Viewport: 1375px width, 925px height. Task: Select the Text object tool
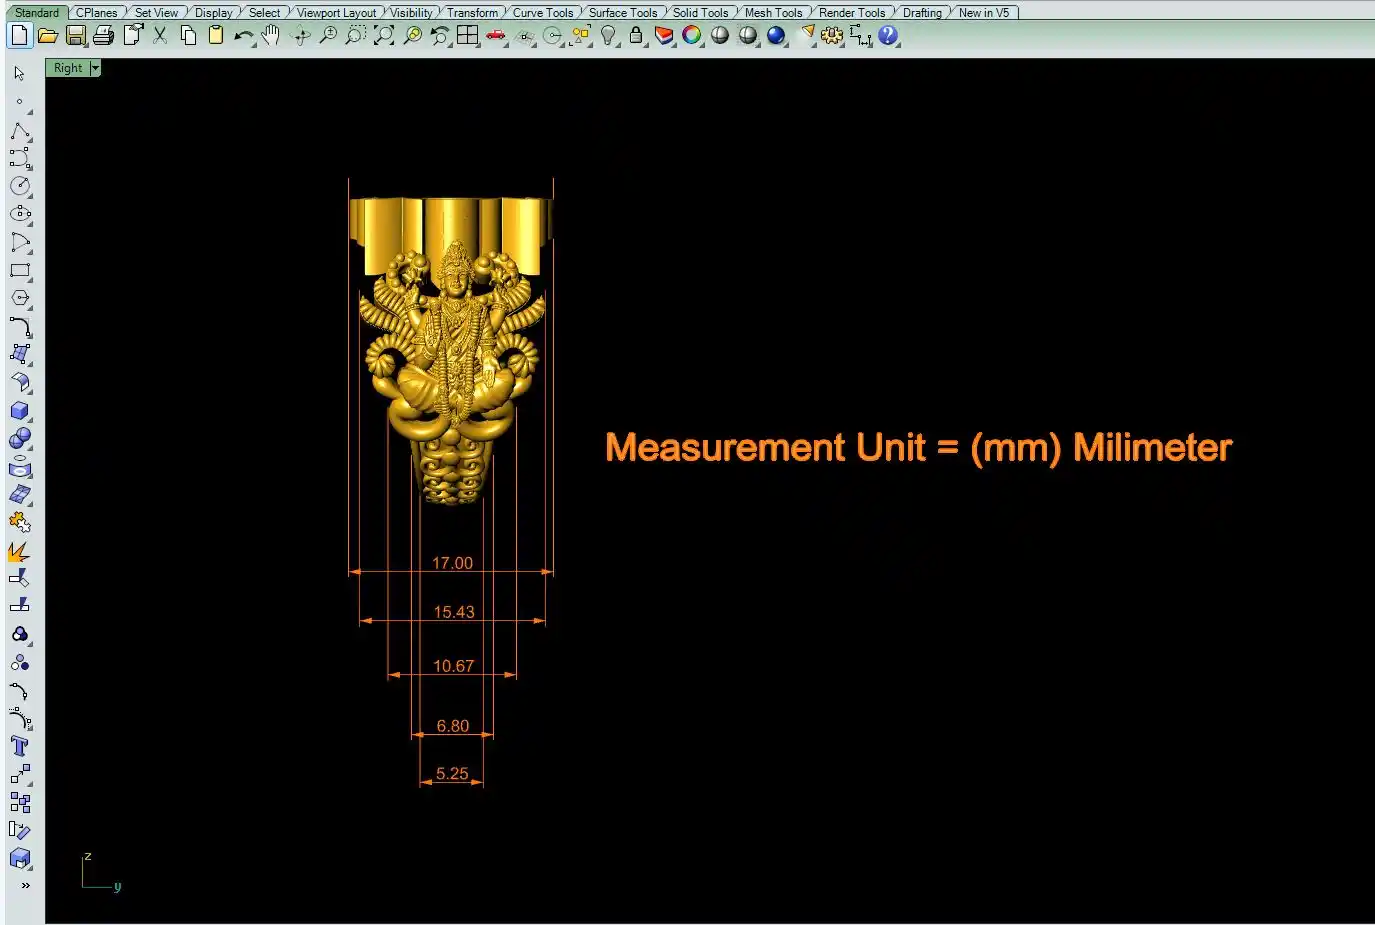coord(20,746)
